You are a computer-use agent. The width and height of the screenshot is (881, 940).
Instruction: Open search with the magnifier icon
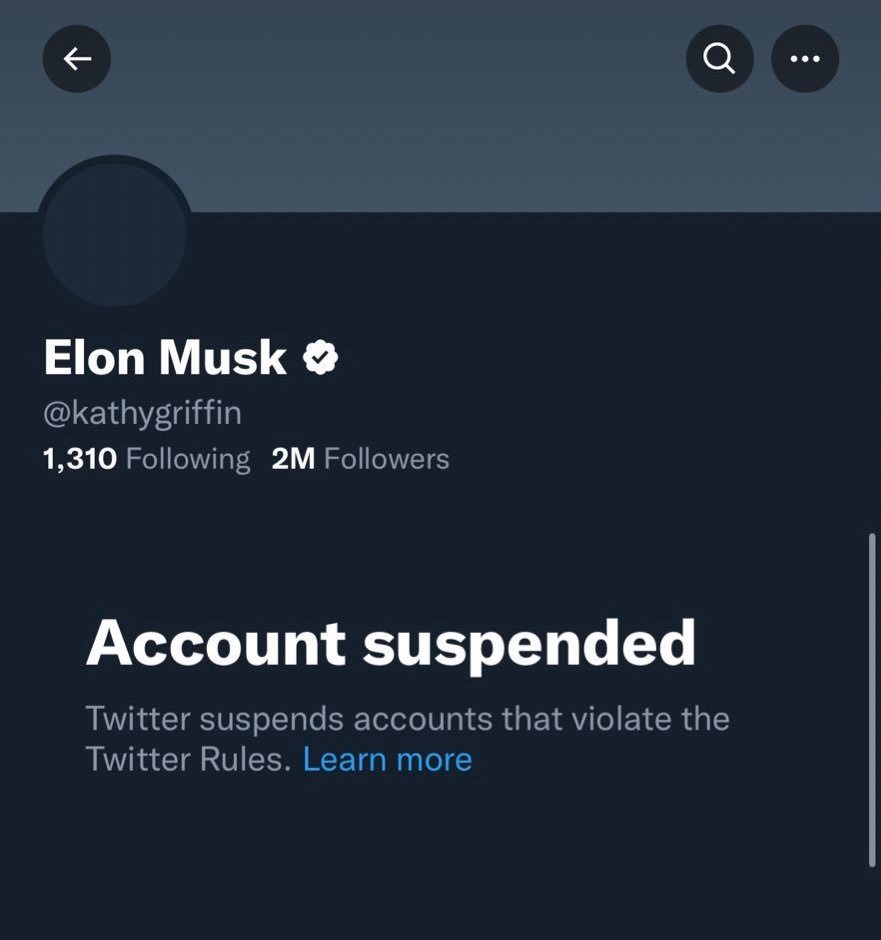coord(719,59)
